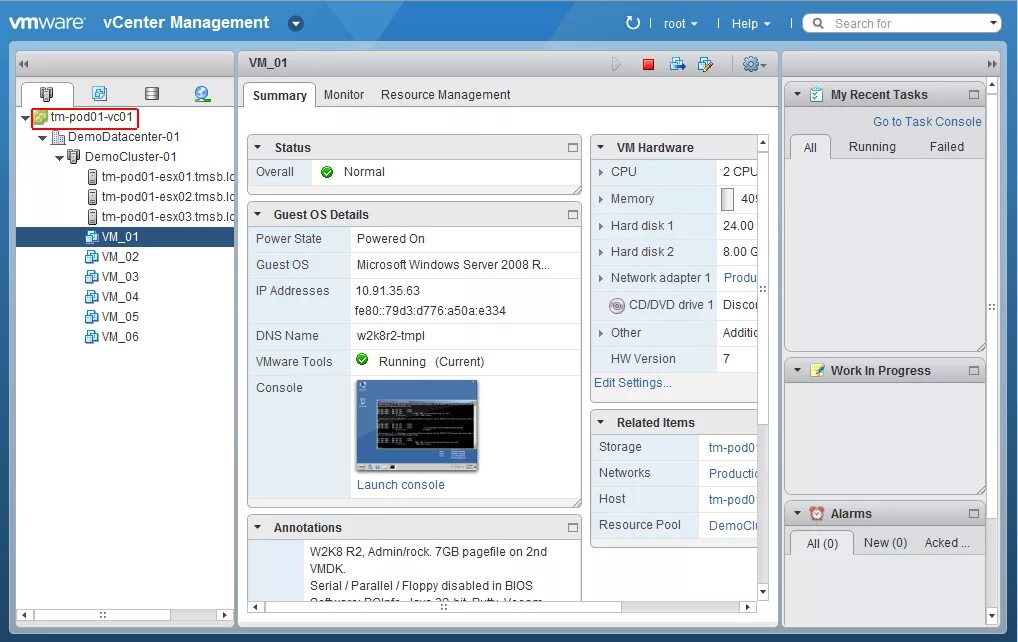
Task: Switch to the Resource Management tab
Action: [x=445, y=95]
